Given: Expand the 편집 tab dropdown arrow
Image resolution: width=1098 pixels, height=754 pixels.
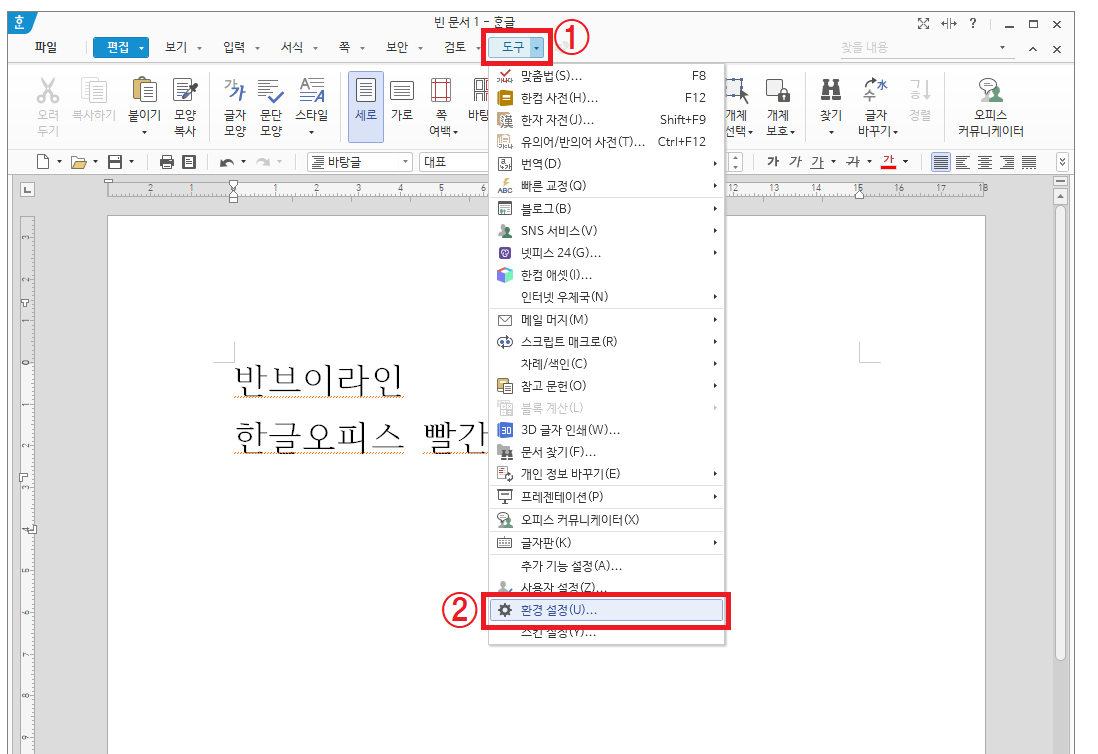Looking at the screenshot, I should click(x=141, y=48).
